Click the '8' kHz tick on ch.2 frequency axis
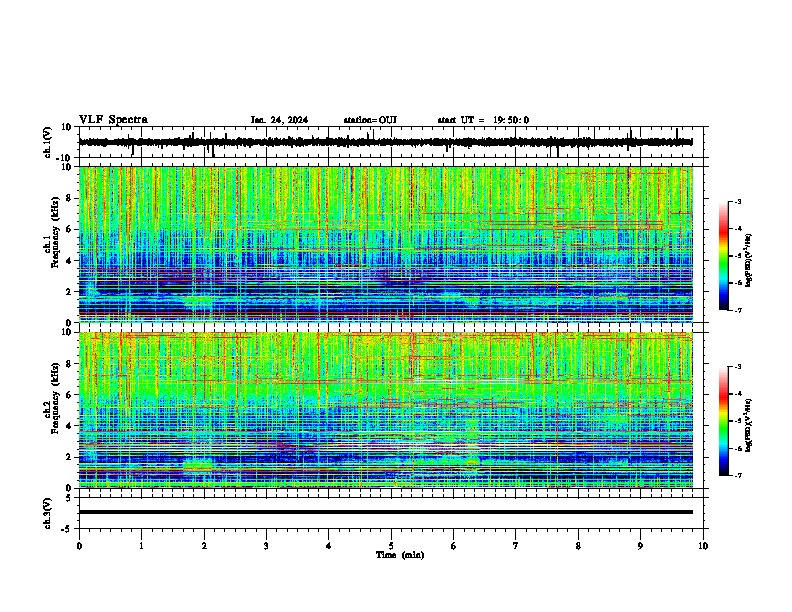 69,364
